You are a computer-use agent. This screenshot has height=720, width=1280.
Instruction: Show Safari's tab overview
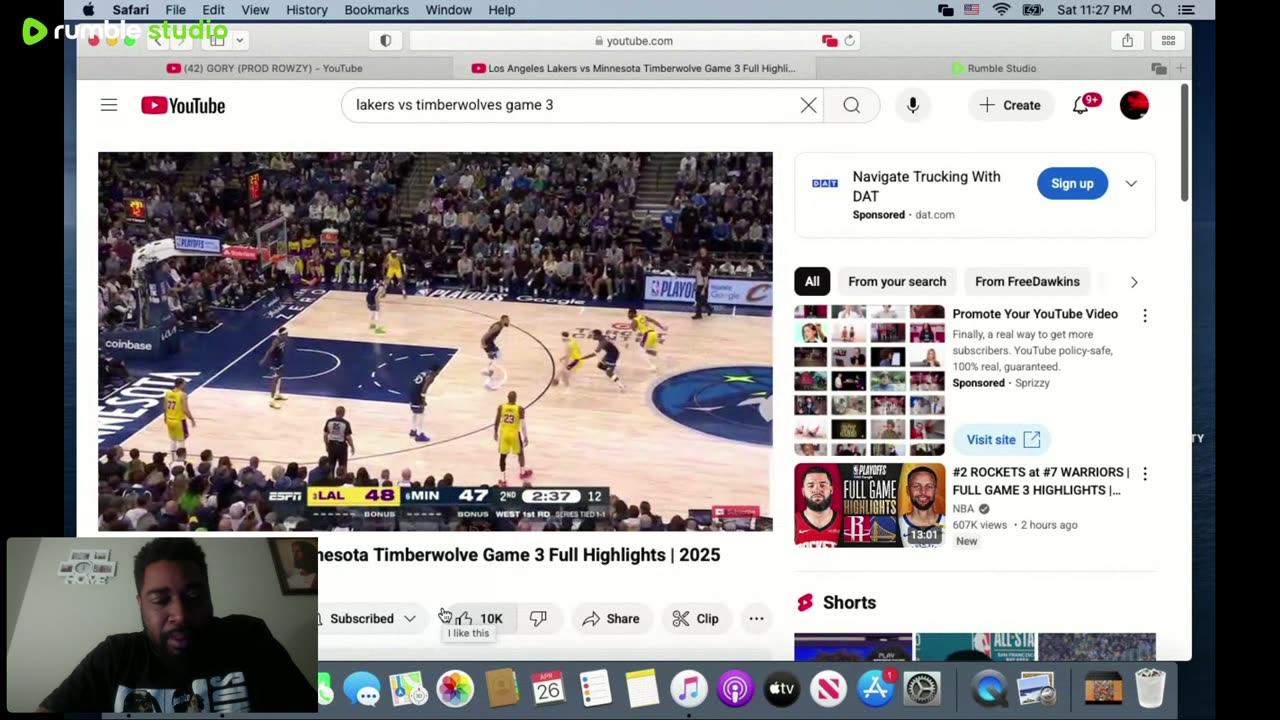click(x=1168, y=40)
